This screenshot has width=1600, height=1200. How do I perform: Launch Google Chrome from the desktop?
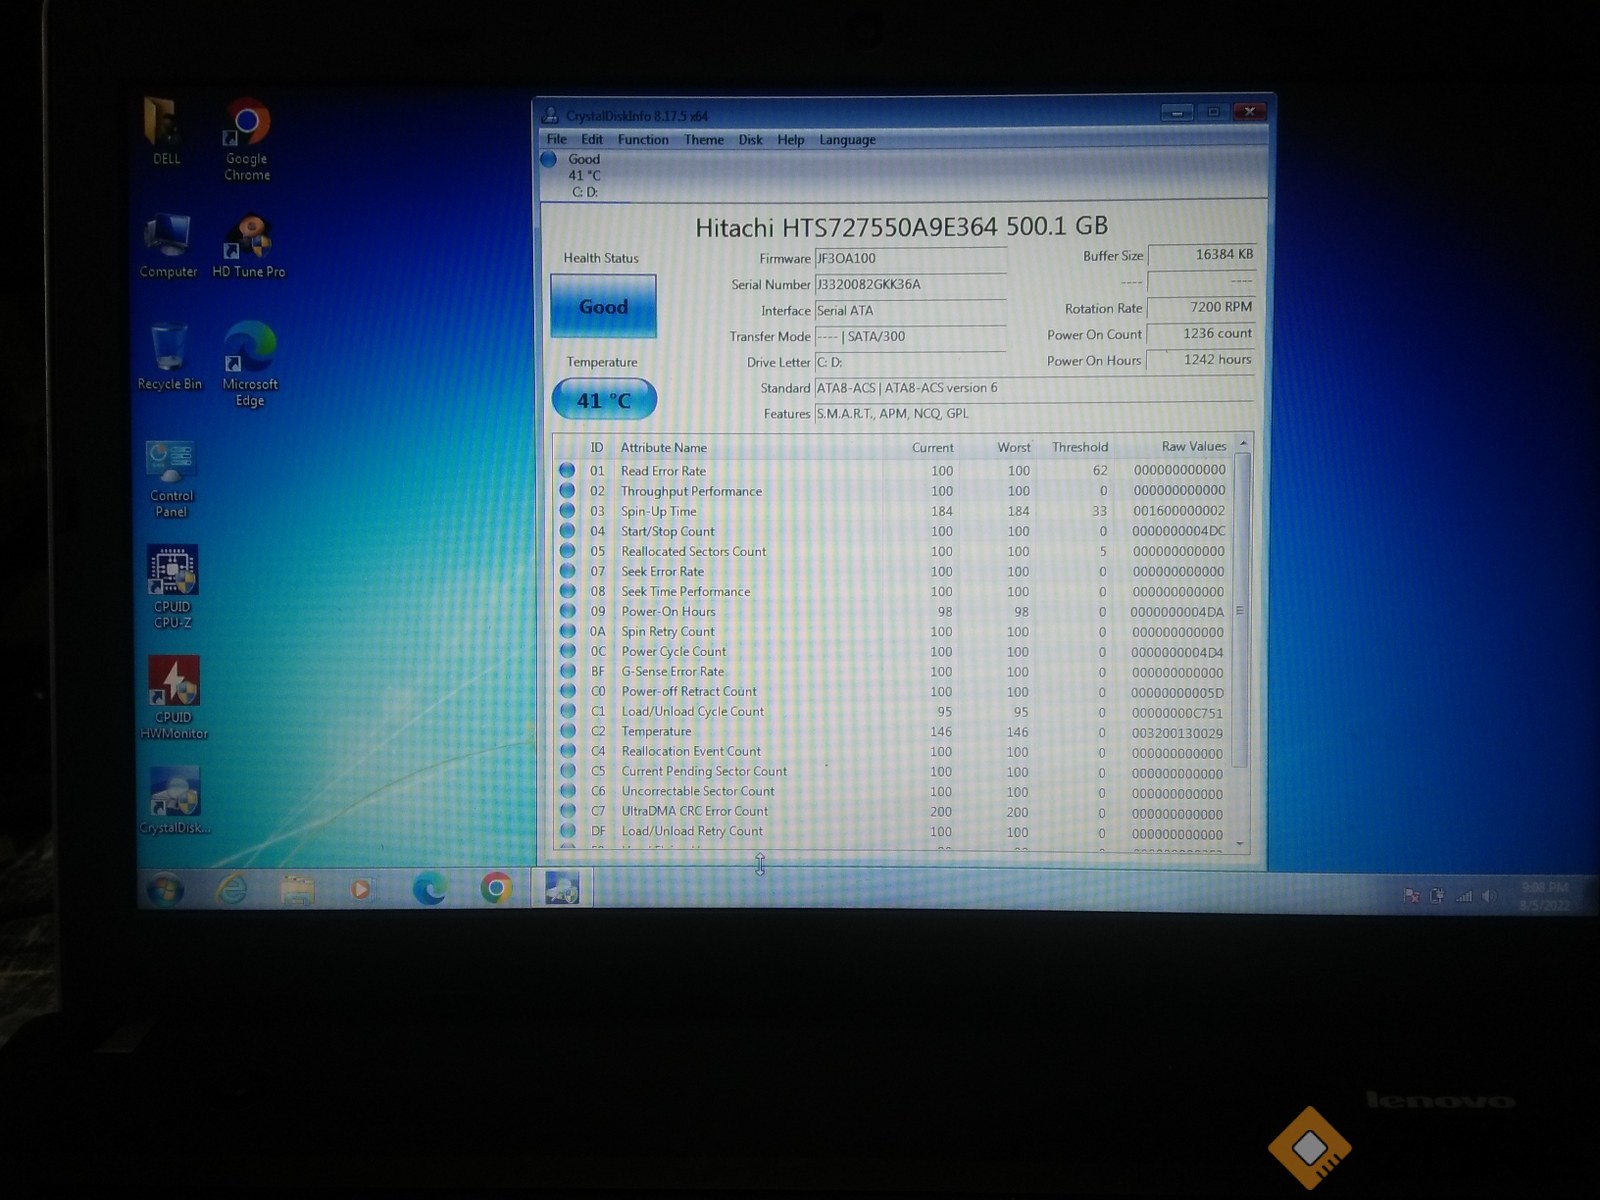point(247,139)
